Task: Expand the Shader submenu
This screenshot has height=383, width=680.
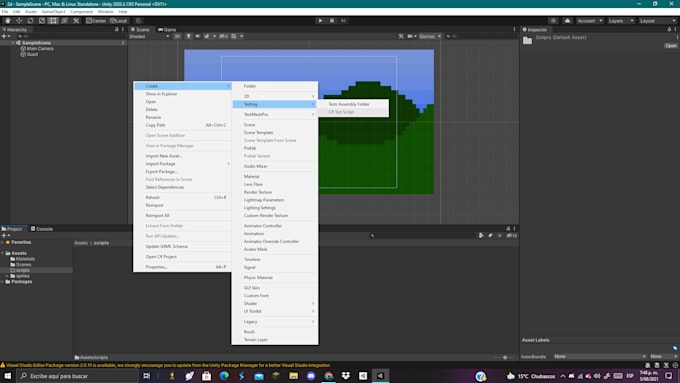Action: 275,303
